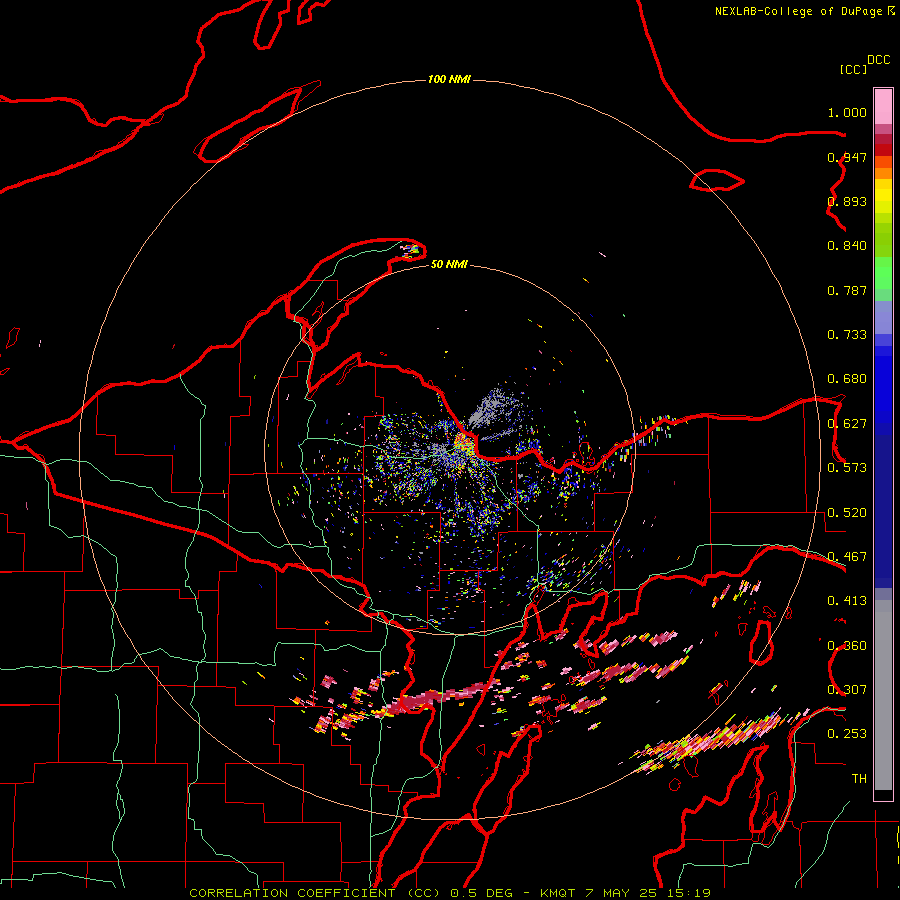This screenshot has width=900, height=900.
Task: Click the 0.307 scale value
Action: pos(847,690)
